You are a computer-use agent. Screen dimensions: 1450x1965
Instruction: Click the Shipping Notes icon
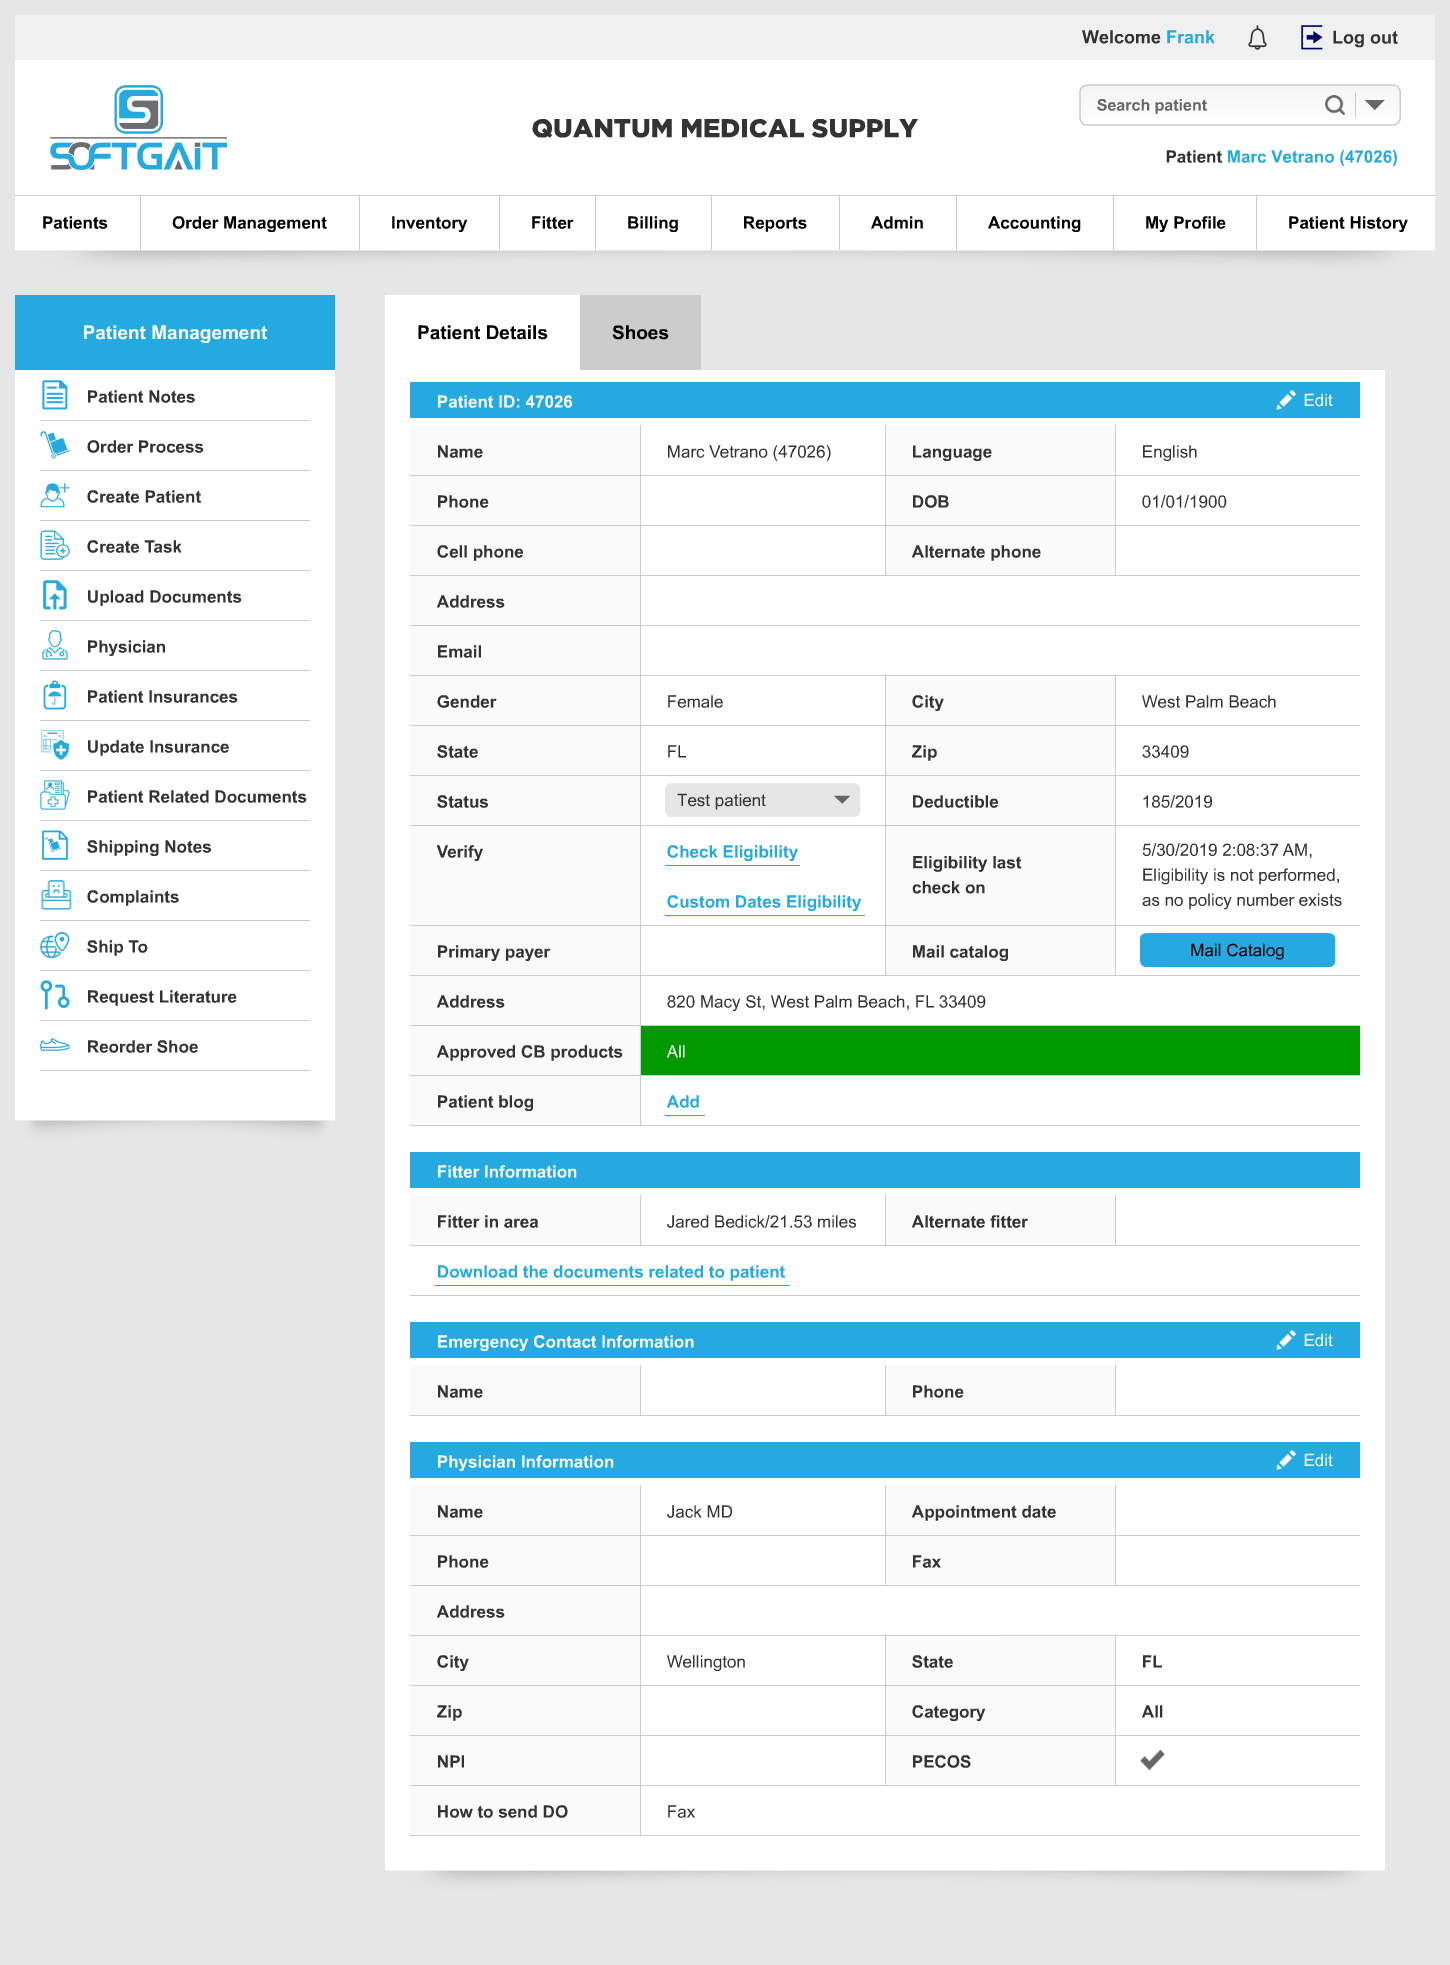click(x=55, y=845)
